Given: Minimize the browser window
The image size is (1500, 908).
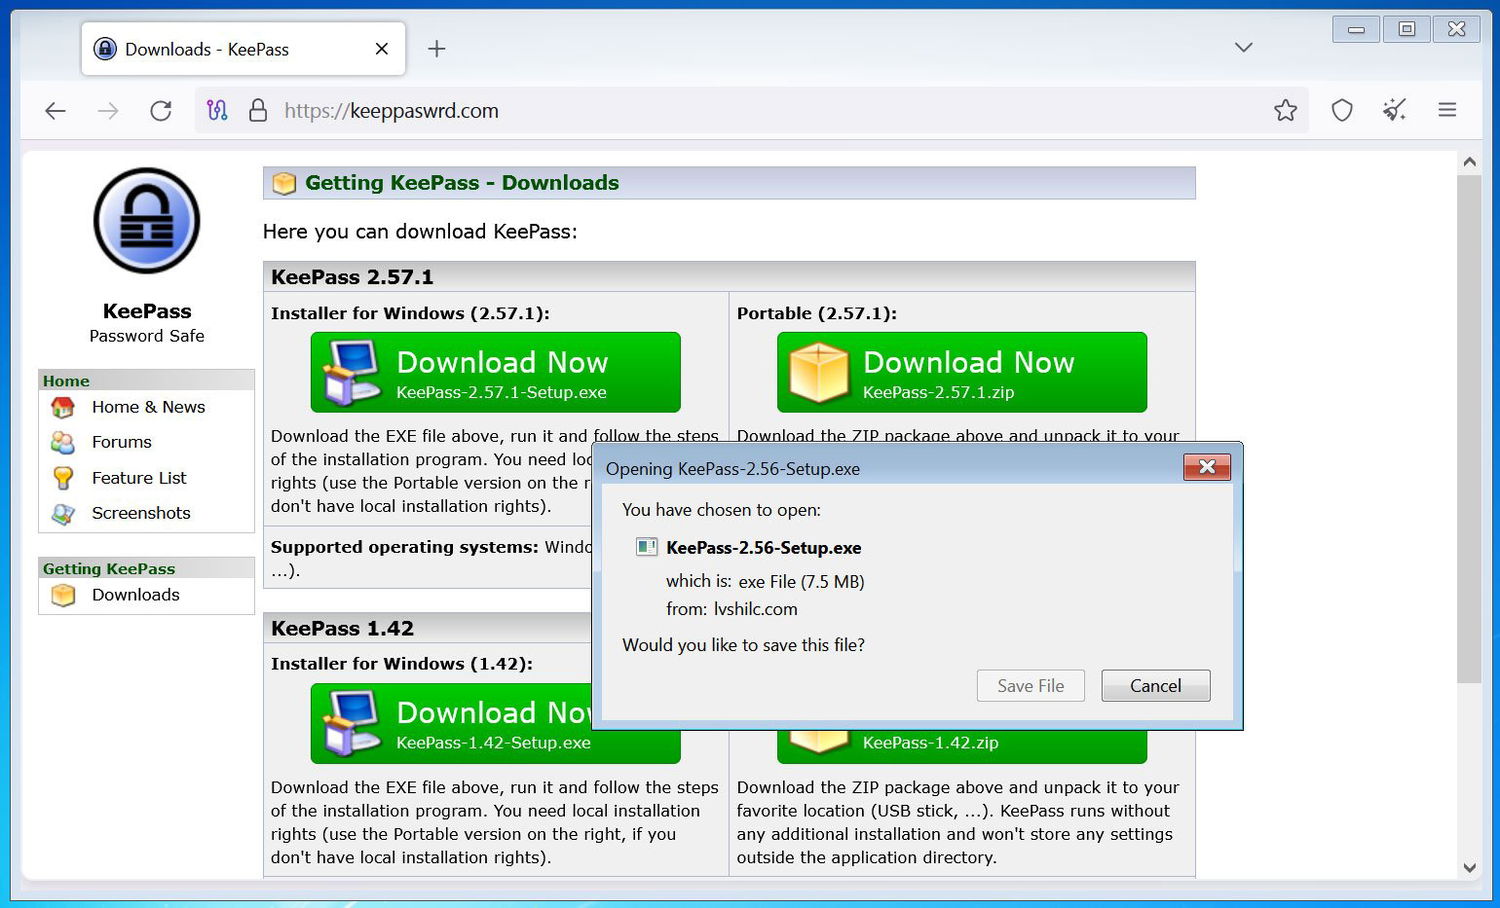Looking at the screenshot, I should pos(1356,29).
